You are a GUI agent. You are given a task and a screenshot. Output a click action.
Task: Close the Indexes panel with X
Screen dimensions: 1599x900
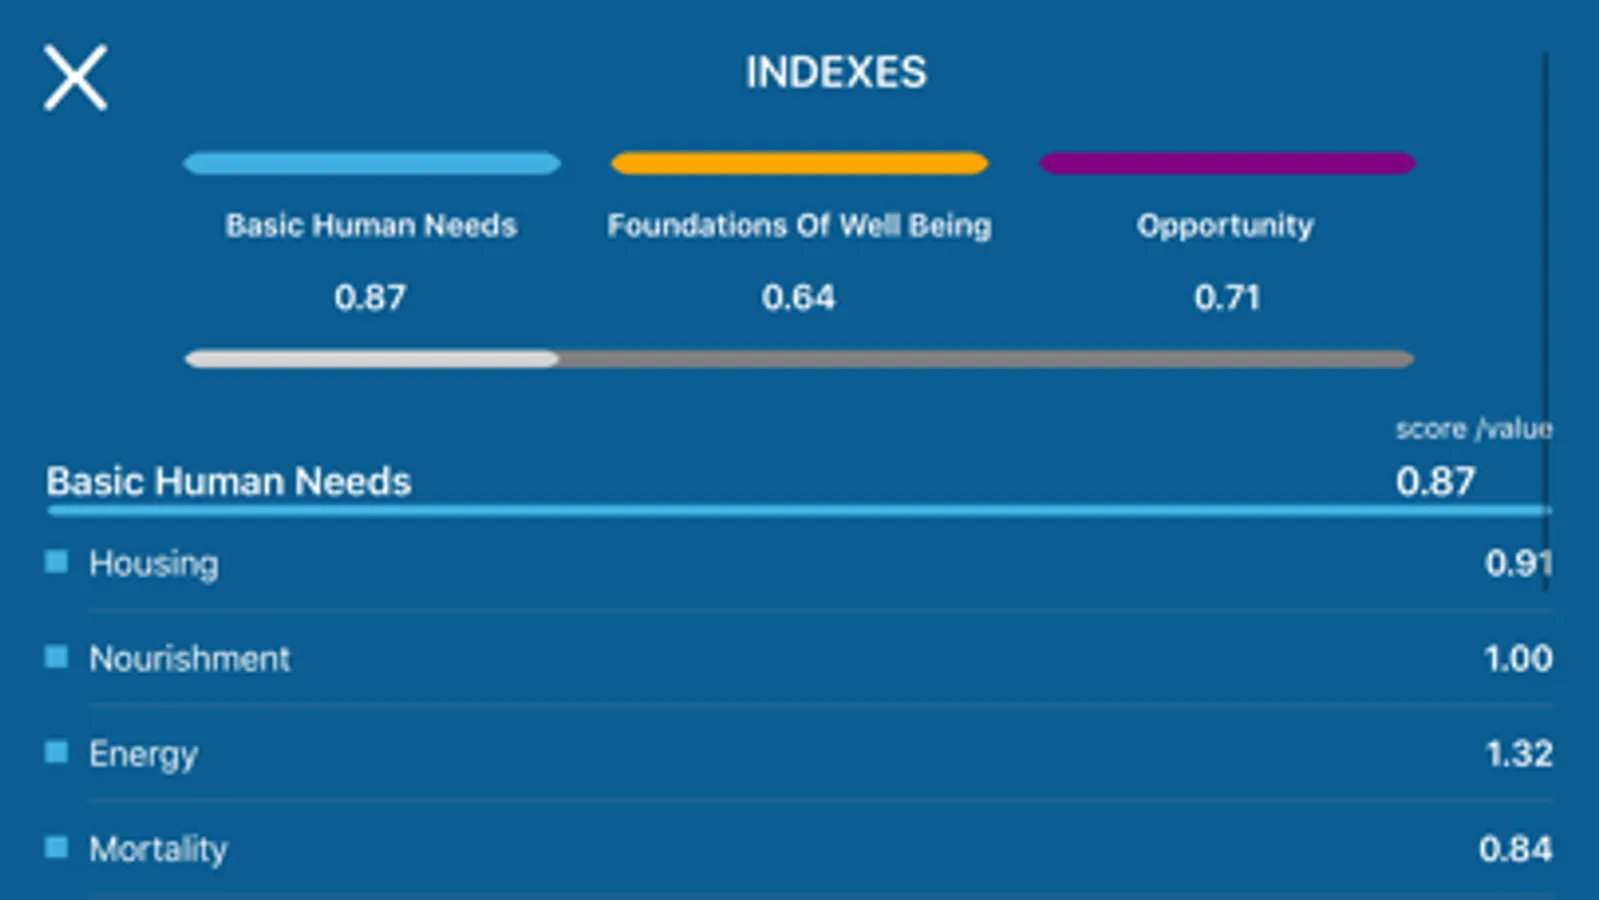pyautogui.click(x=75, y=77)
